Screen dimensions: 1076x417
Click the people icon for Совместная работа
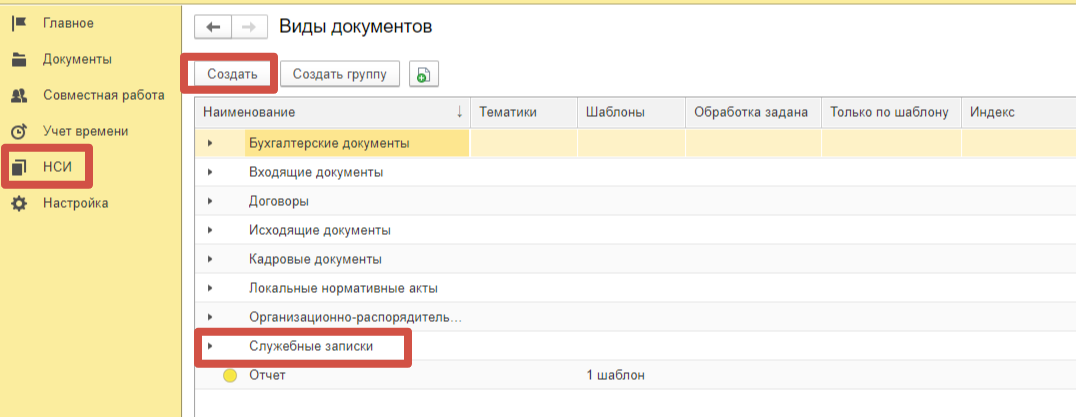tap(18, 96)
